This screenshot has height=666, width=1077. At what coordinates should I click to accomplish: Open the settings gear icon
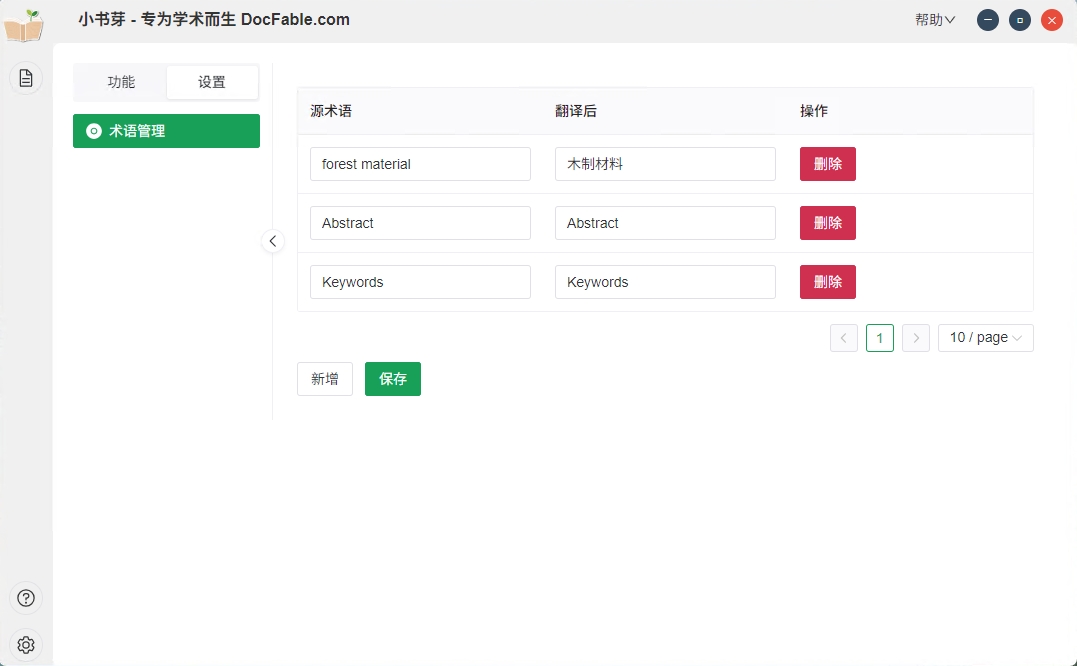[x=26, y=645]
